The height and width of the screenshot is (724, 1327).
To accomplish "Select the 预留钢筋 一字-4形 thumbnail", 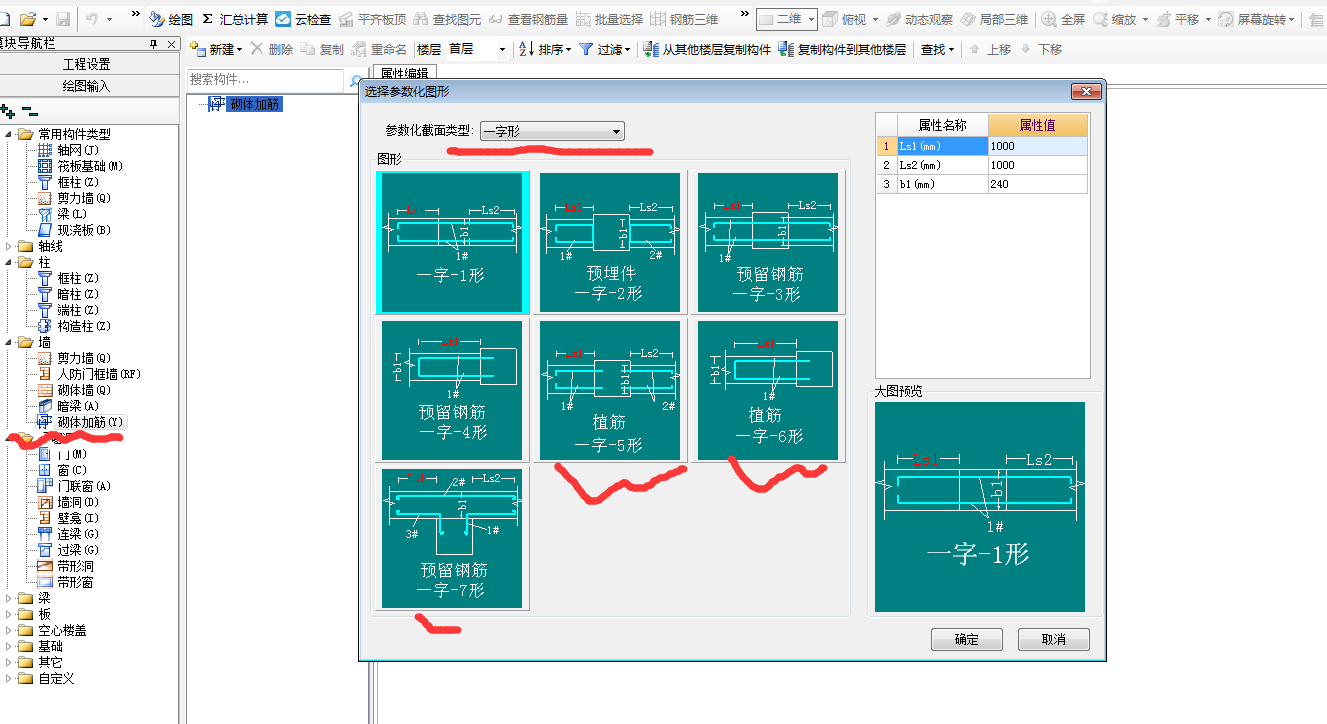I will tap(452, 390).
